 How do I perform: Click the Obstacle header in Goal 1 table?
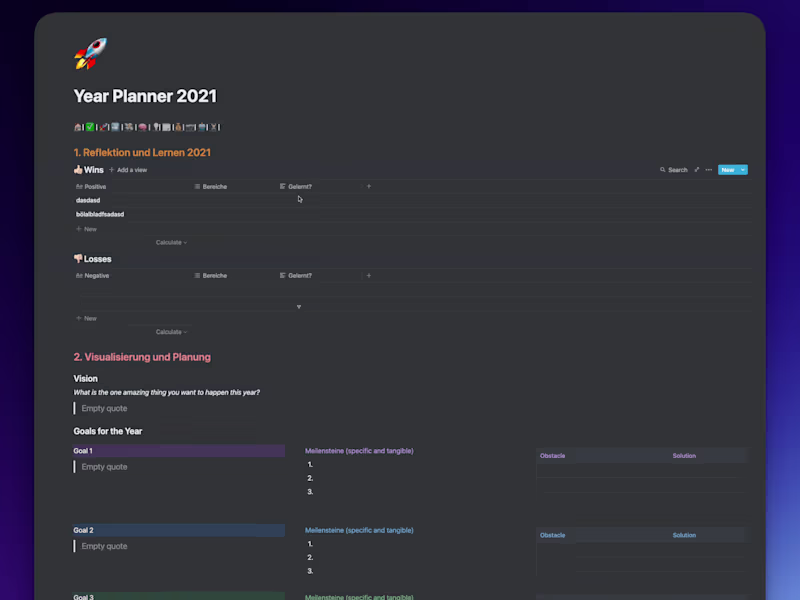coord(553,456)
